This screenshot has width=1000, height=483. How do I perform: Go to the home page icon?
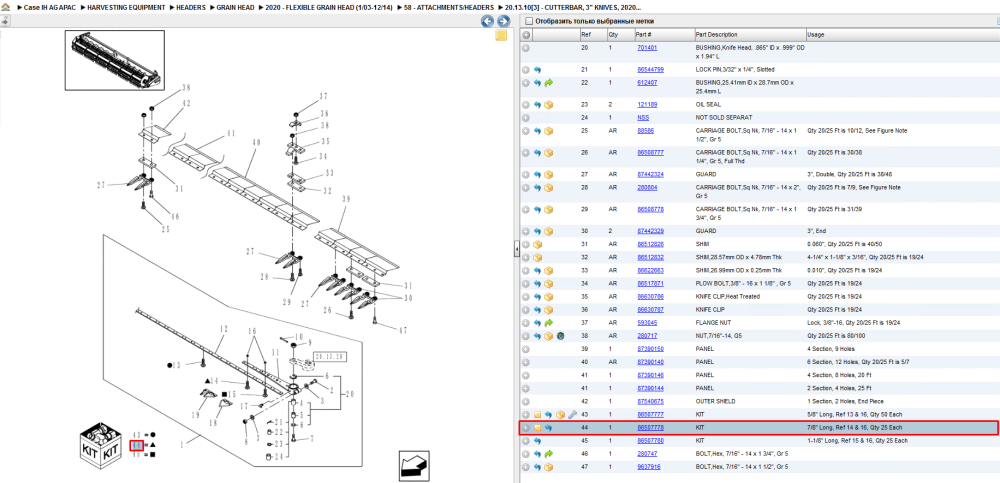pyautogui.click(x=5, y=8)
